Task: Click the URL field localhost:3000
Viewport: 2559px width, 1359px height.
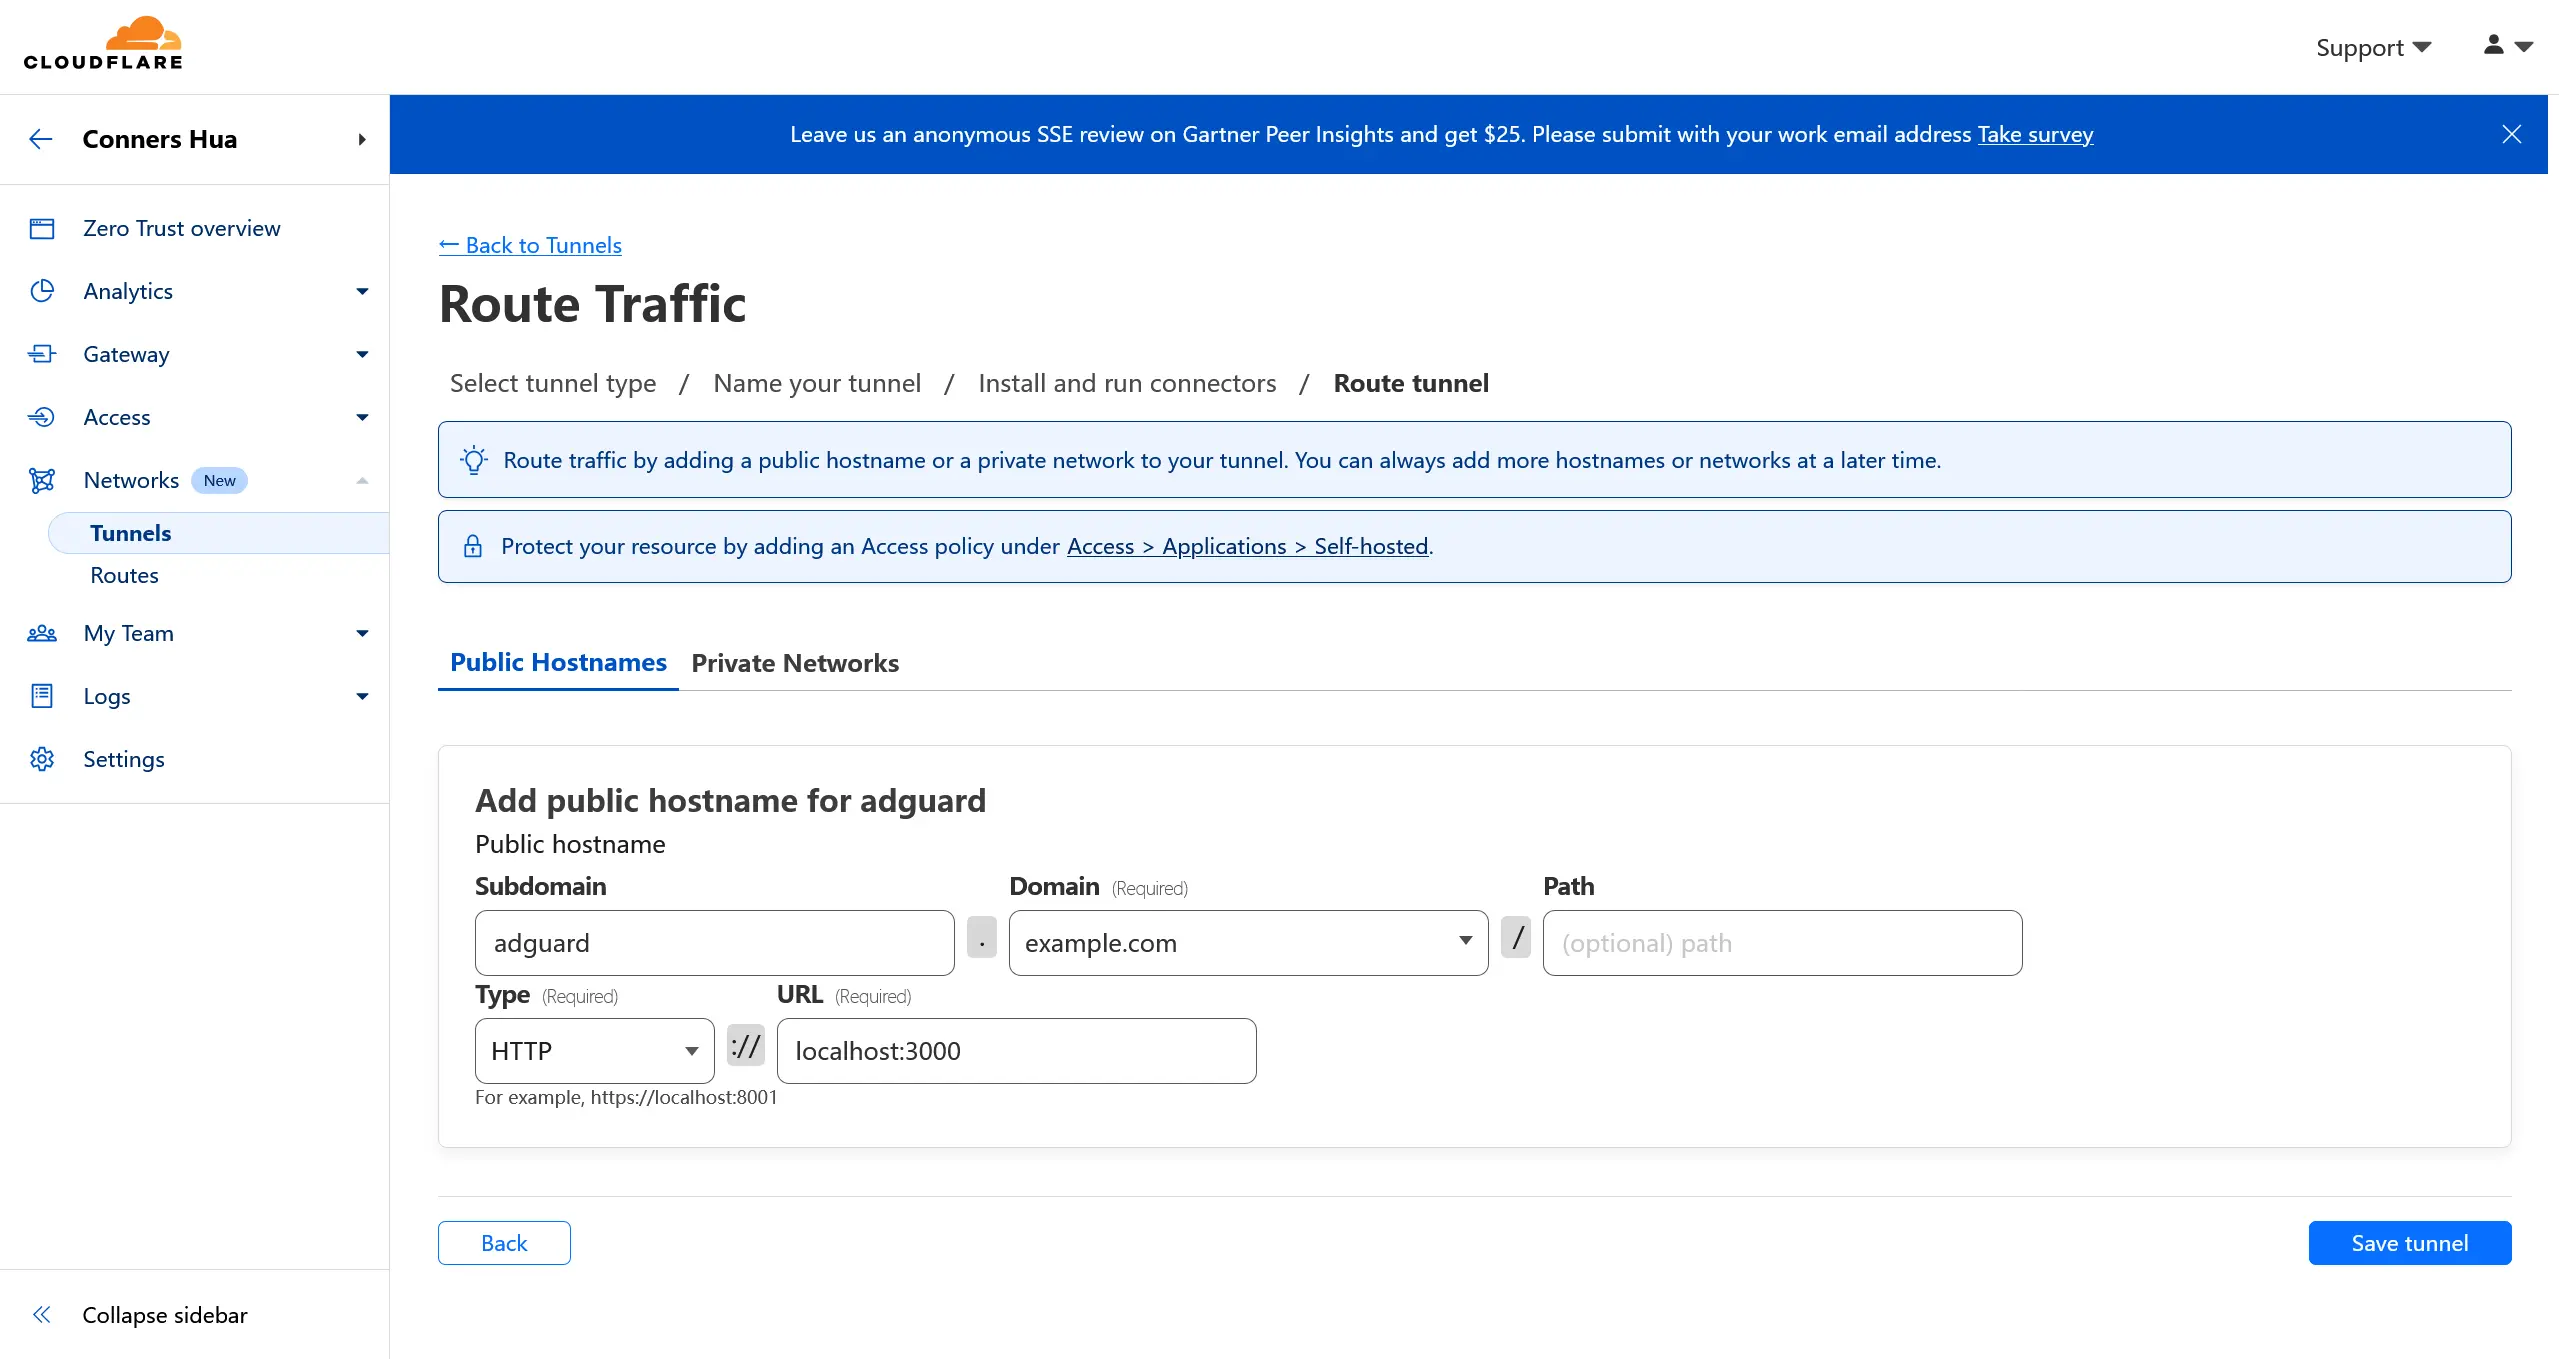Action: click(x=1016, y=1051)
